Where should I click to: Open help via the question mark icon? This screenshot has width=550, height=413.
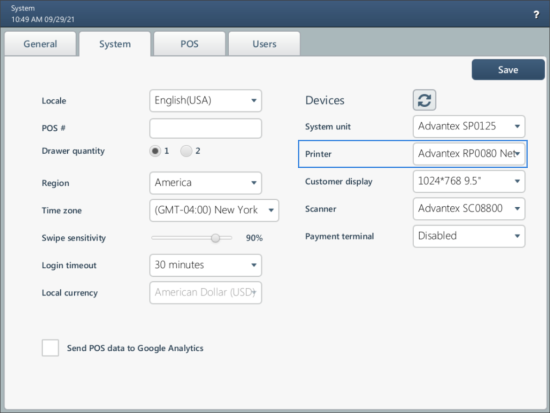(536, 14)
